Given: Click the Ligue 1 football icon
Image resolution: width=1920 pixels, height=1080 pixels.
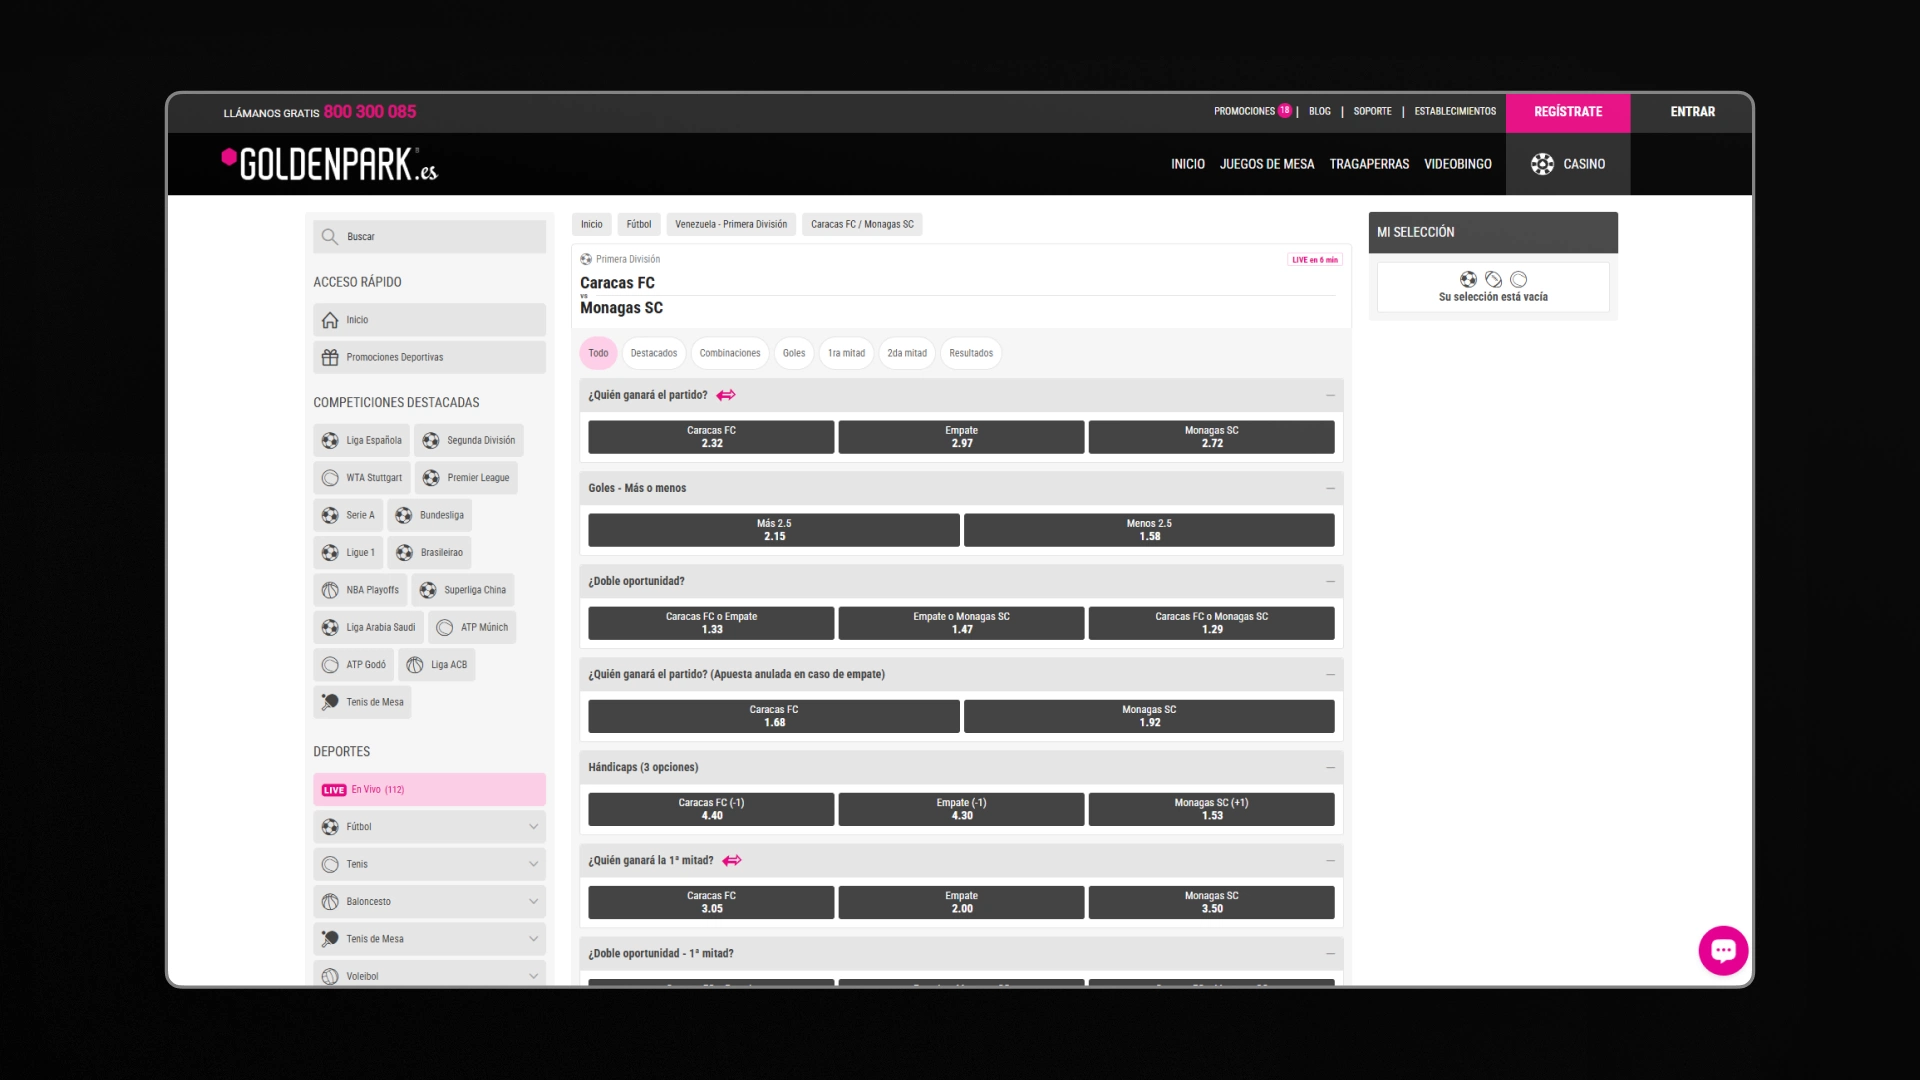Looking at the screenshot, I should [x=330, y=553].
